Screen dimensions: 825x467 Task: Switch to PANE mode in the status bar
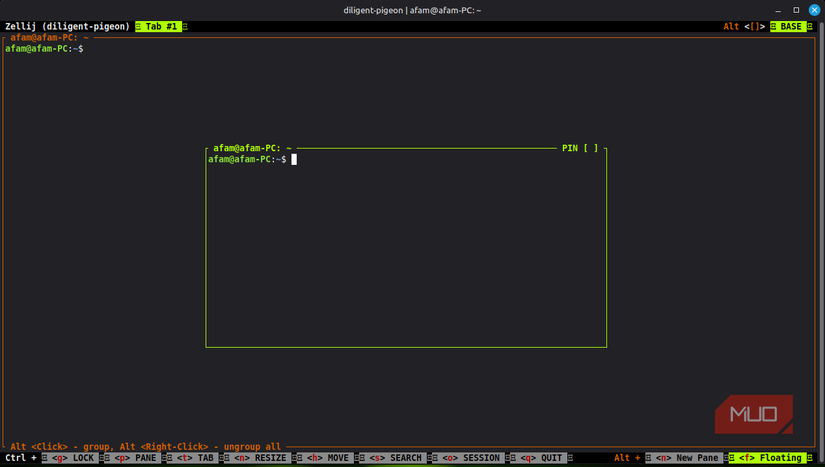(x=135, y=458)
